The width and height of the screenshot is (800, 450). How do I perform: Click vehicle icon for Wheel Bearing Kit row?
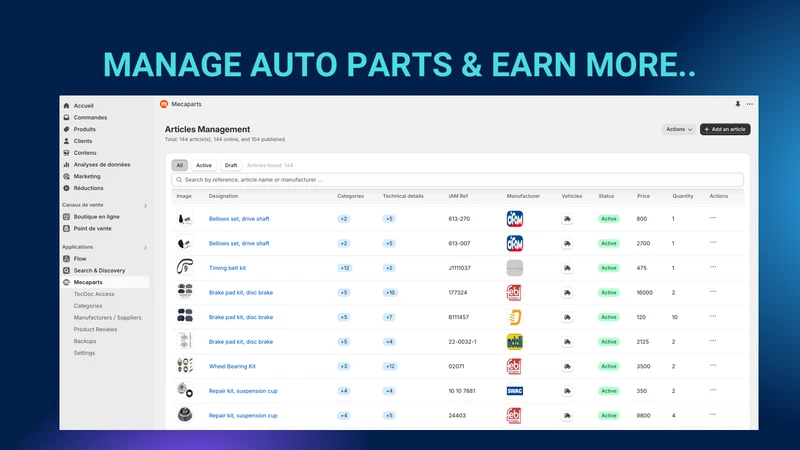pyautogui.click(x=567, y=366)
